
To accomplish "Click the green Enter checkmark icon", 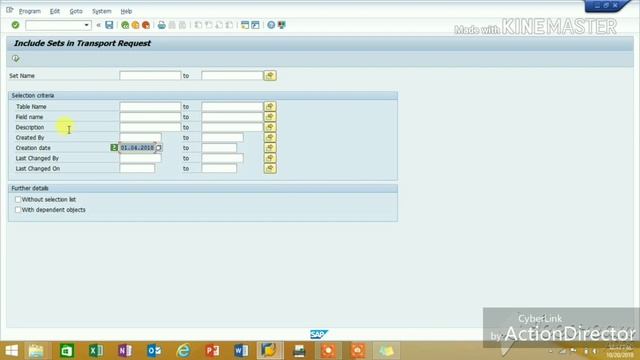I will click(x=16, y=25).
